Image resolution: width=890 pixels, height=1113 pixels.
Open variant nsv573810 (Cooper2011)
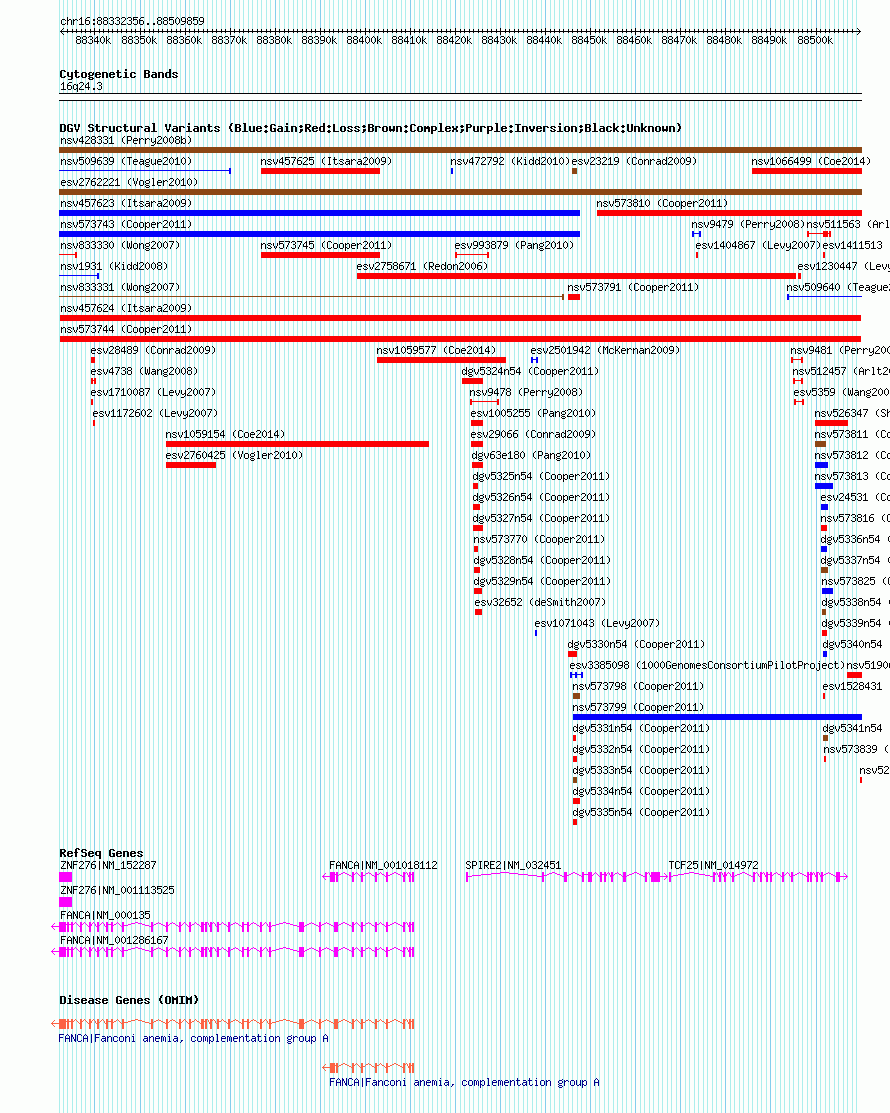[x=662, y=204]
